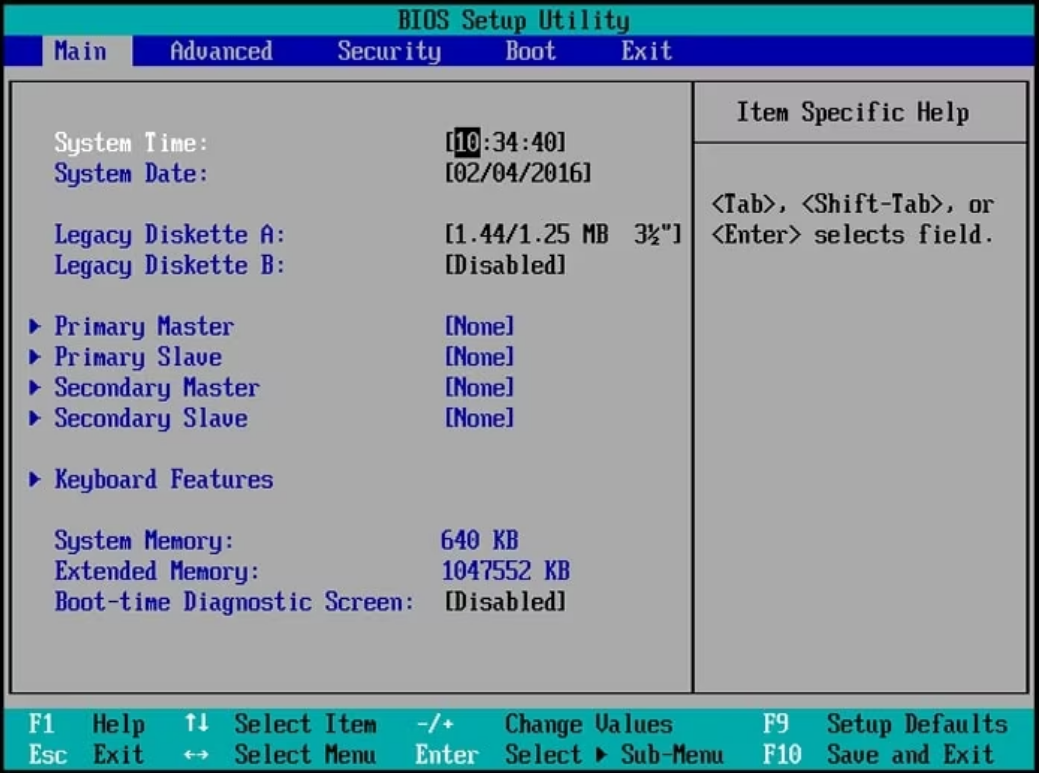Click the 1047552 KB value
1039x773 pixels.
click(x=506, y=570)
